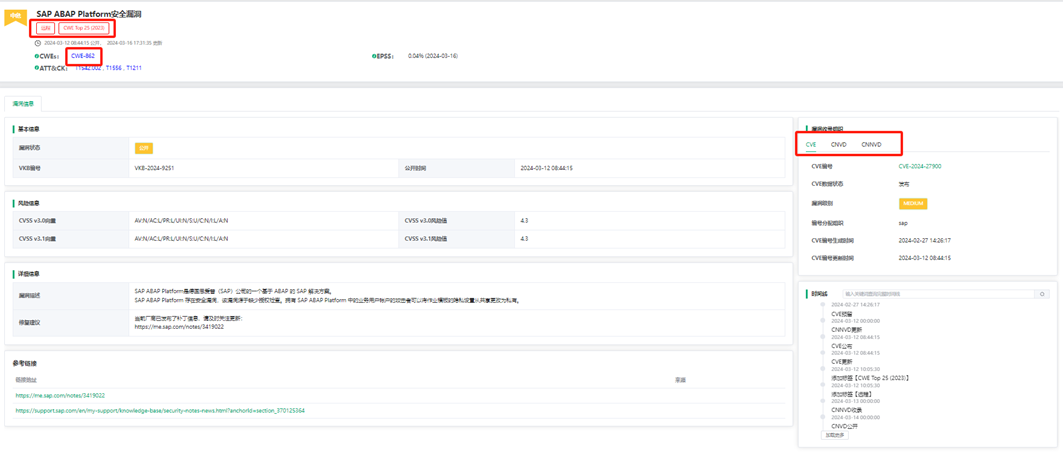Open the CVE-2024-27900 link

pos(920,166)
